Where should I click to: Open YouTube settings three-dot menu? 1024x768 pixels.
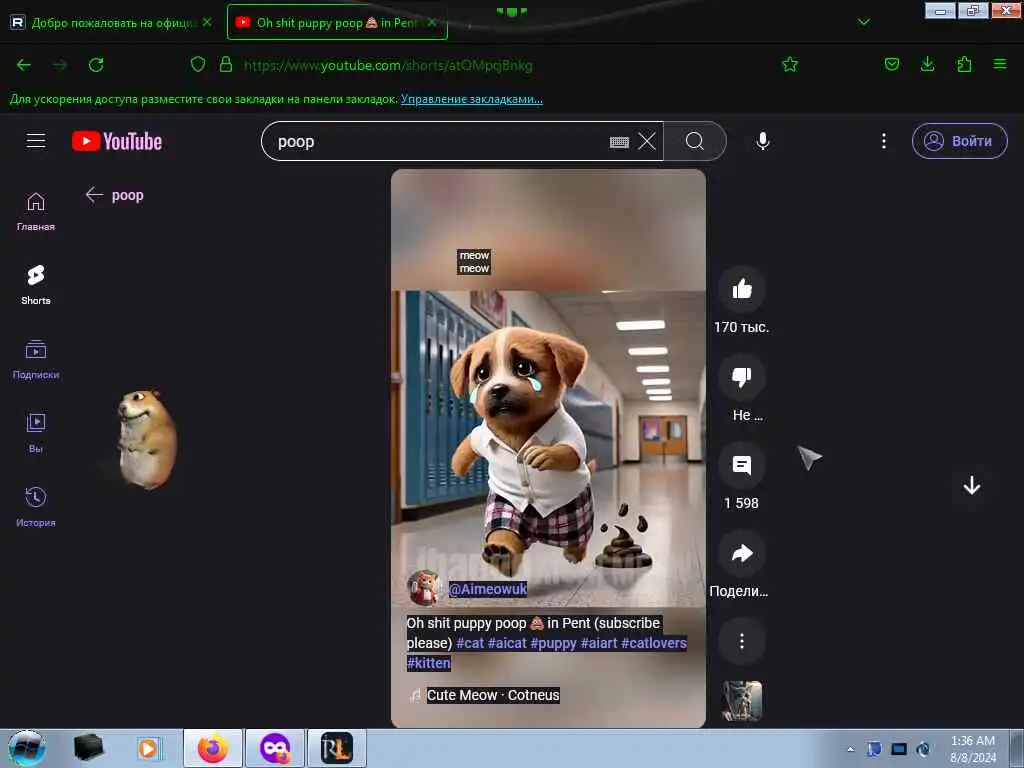click(x=884, y=141)
